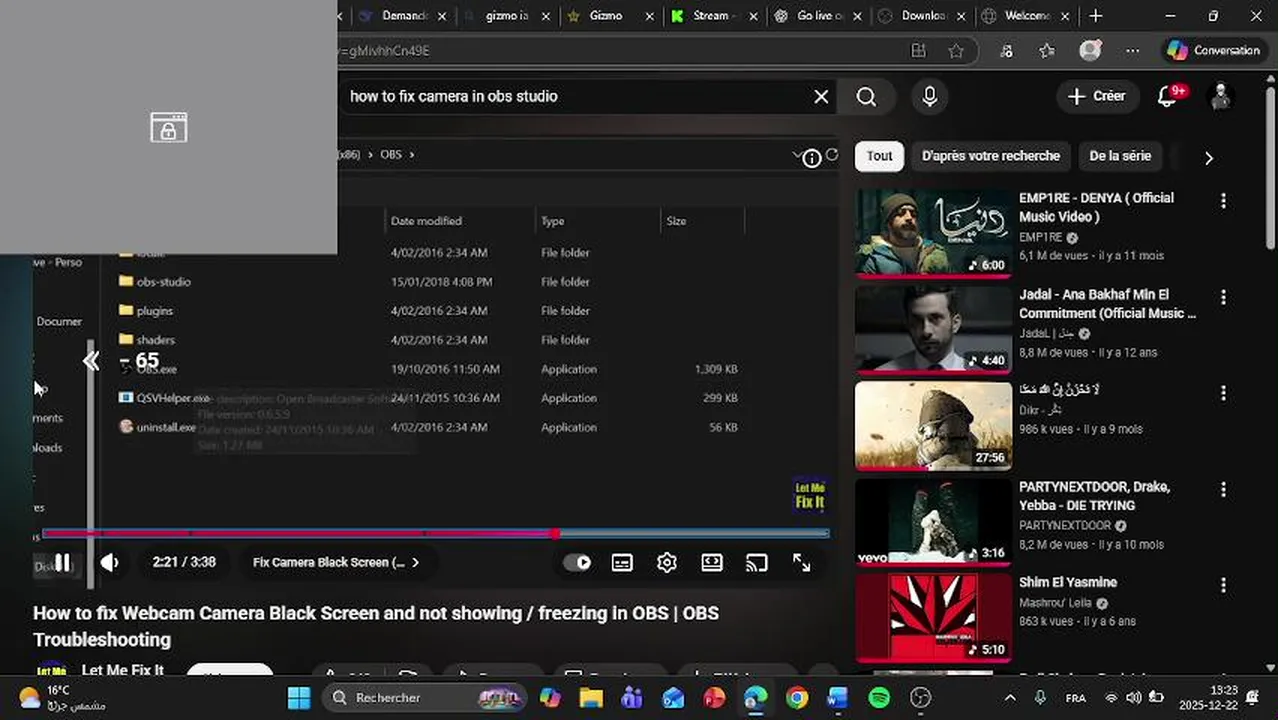The width and height of the screenshot is (1278, 720).
Task: Open Jadal - Ana Bakhaf Min El Commitment title
Action: coord(1108,304)
